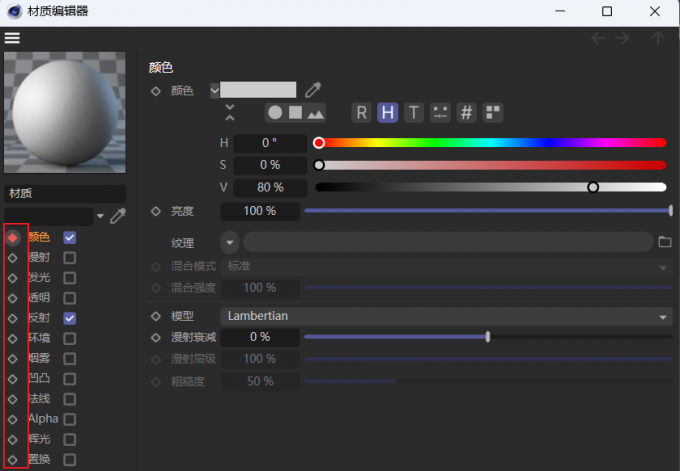Show hexadecimal mode with # icon
680x471 pixels.
point(467,113)
